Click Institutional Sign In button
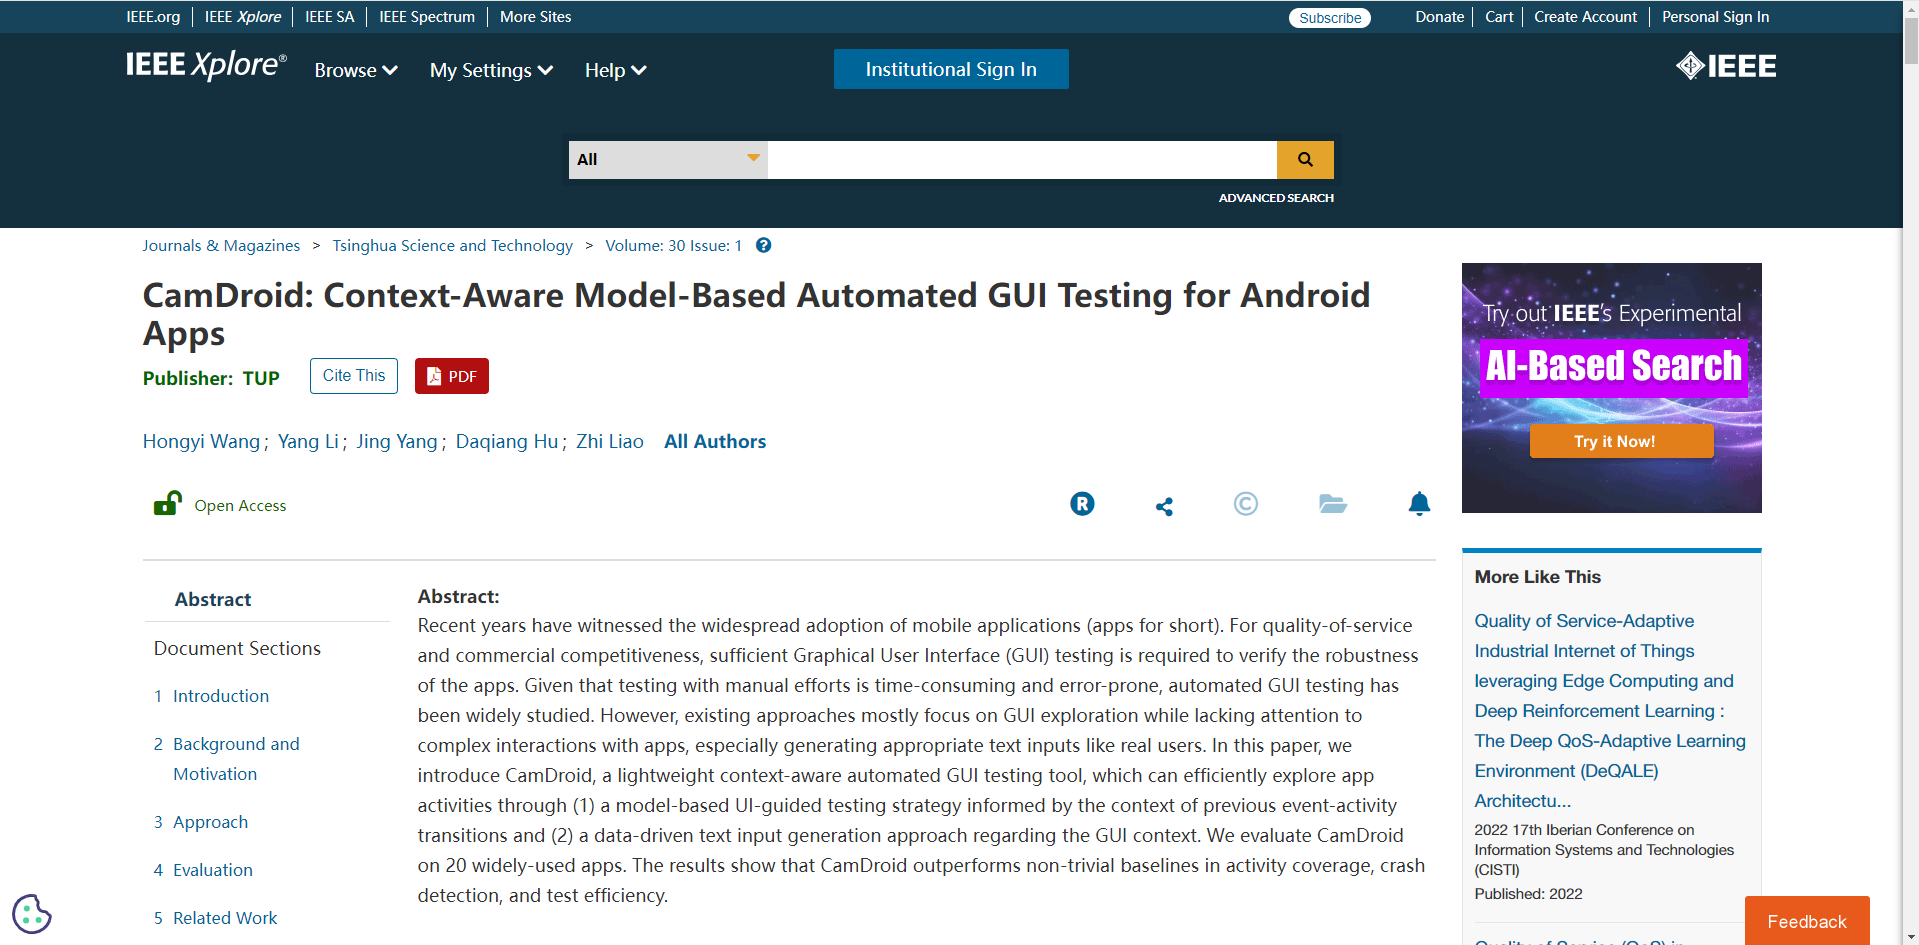Screen dimensions: 1919x945 click(x=950, y=69)
